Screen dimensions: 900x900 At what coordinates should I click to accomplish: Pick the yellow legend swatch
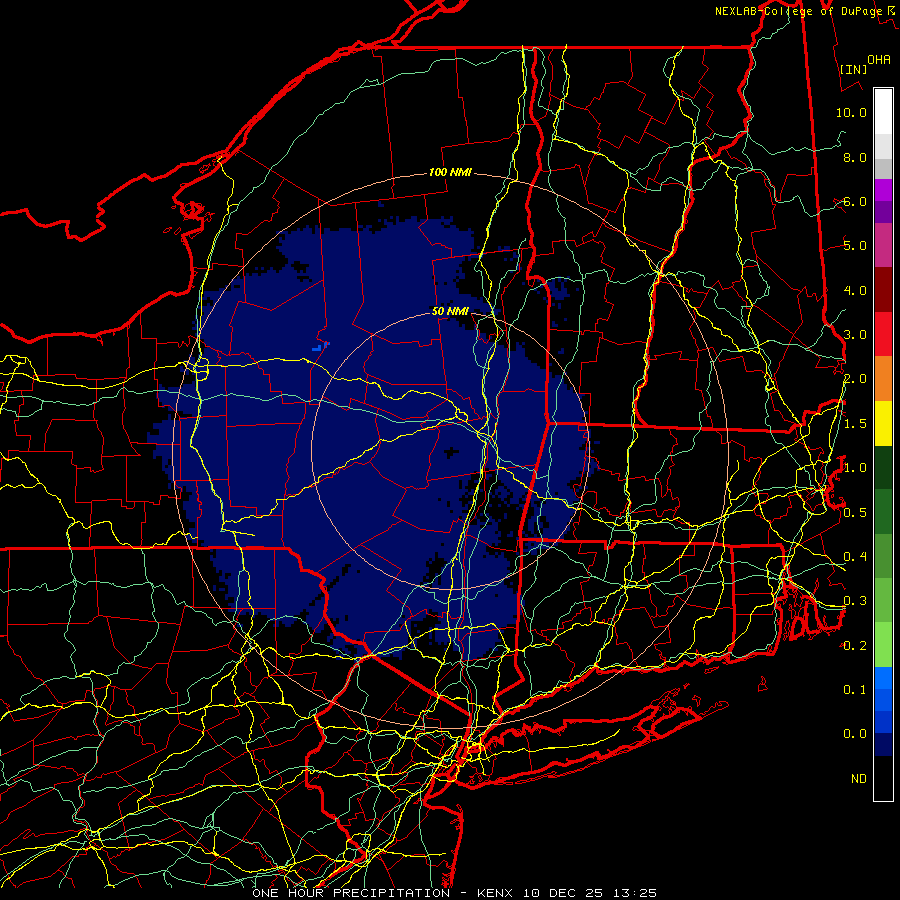click(883, 423)
